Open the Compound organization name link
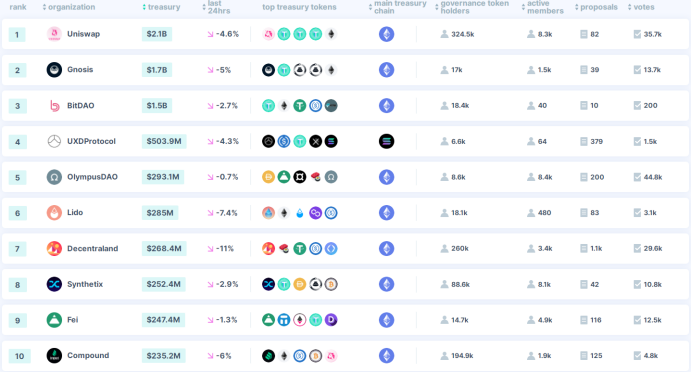Image resolution: width=692 pixels, height=372 pixels. click(88, 356)
